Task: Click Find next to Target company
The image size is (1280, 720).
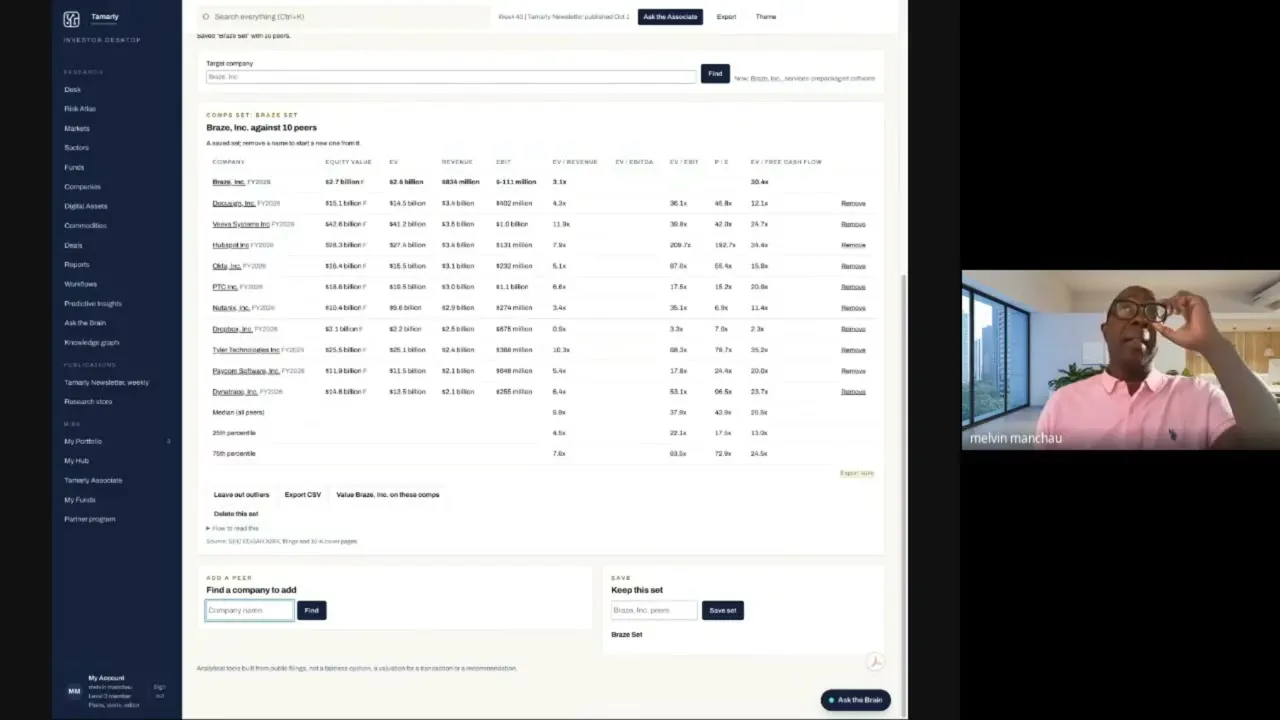Action: click(715, 74)
